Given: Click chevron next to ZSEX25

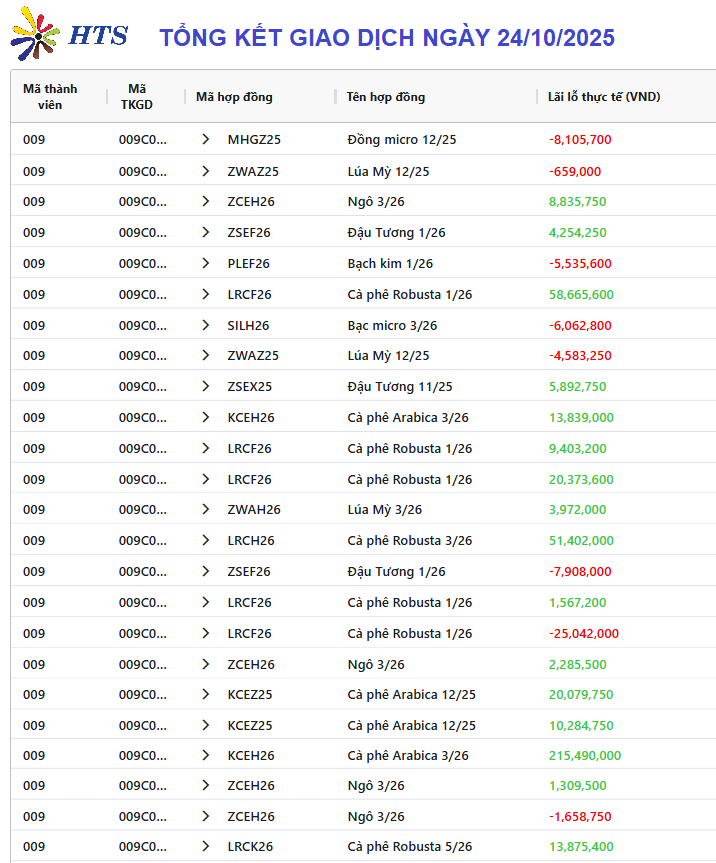Looking at the screenshot, I should point(206,387).
